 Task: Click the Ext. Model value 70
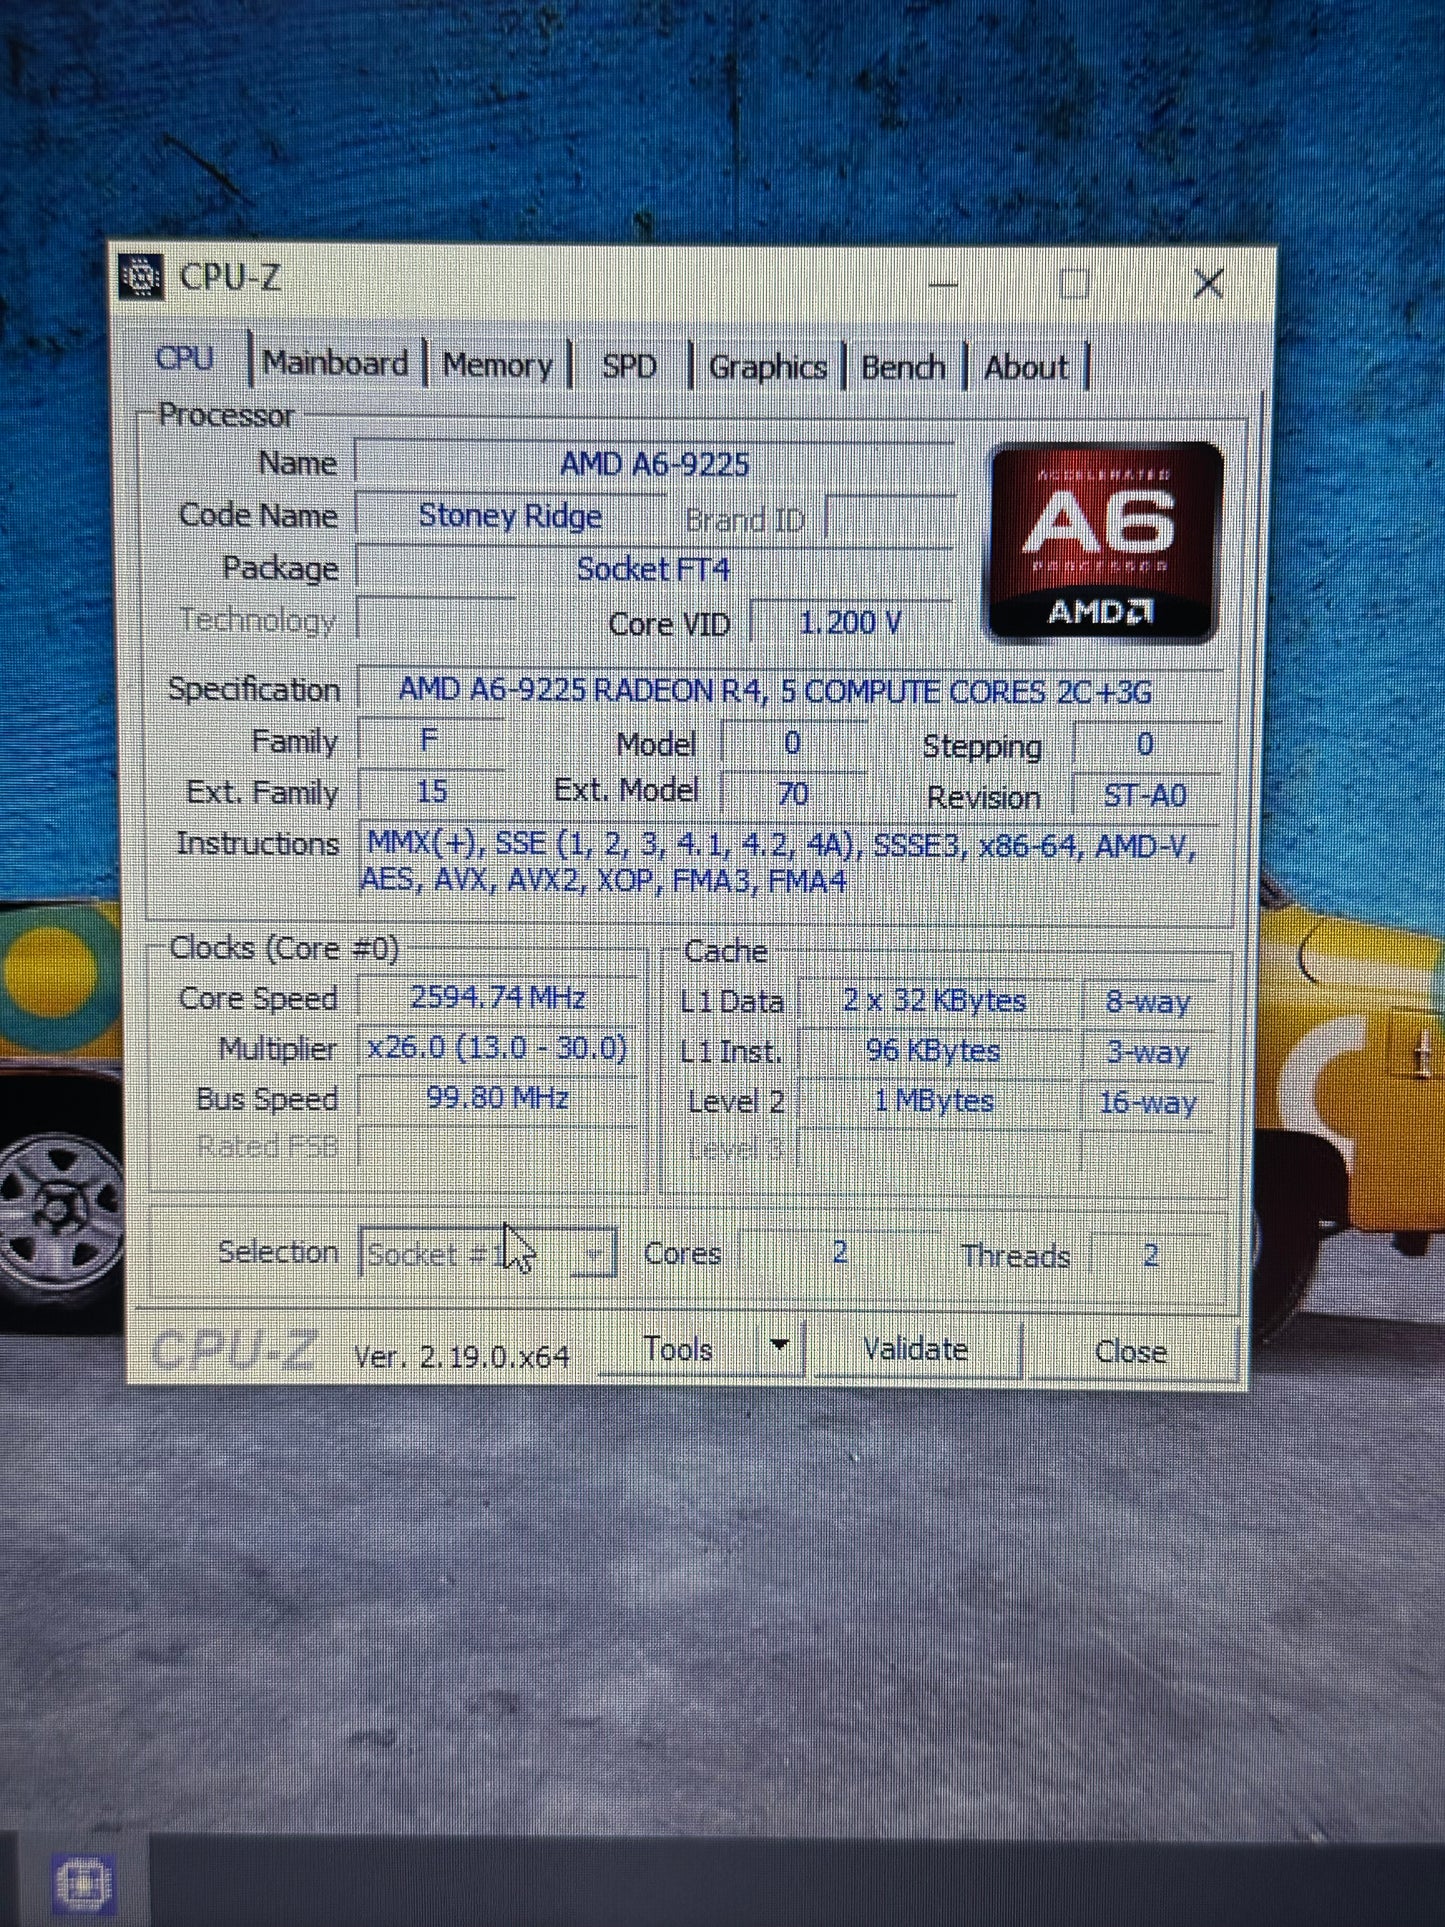pyautogui.click(x=793, y=794)
